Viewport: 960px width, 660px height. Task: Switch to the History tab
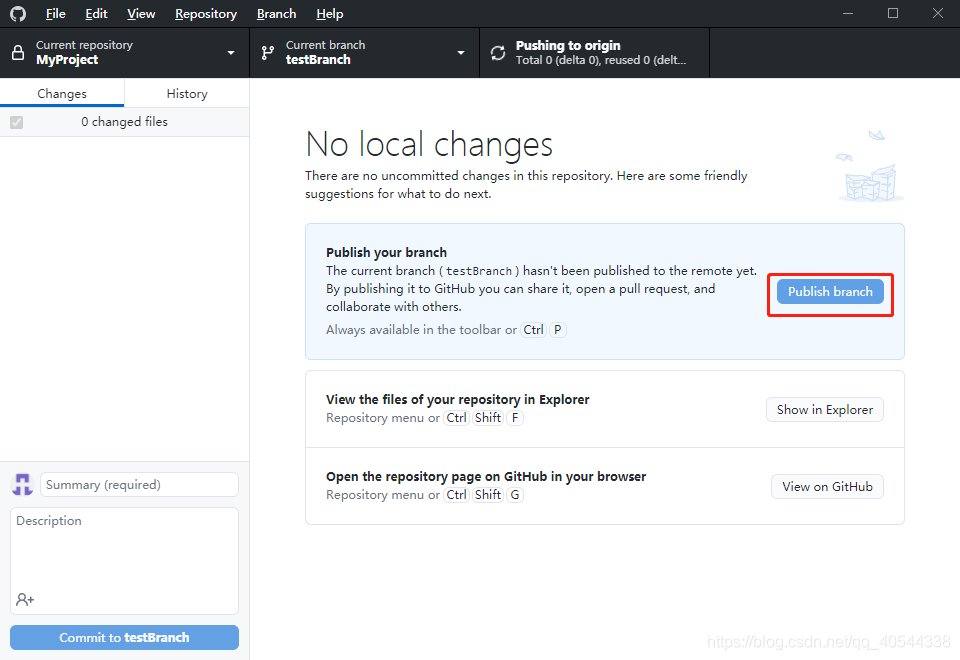click(187, 93)
